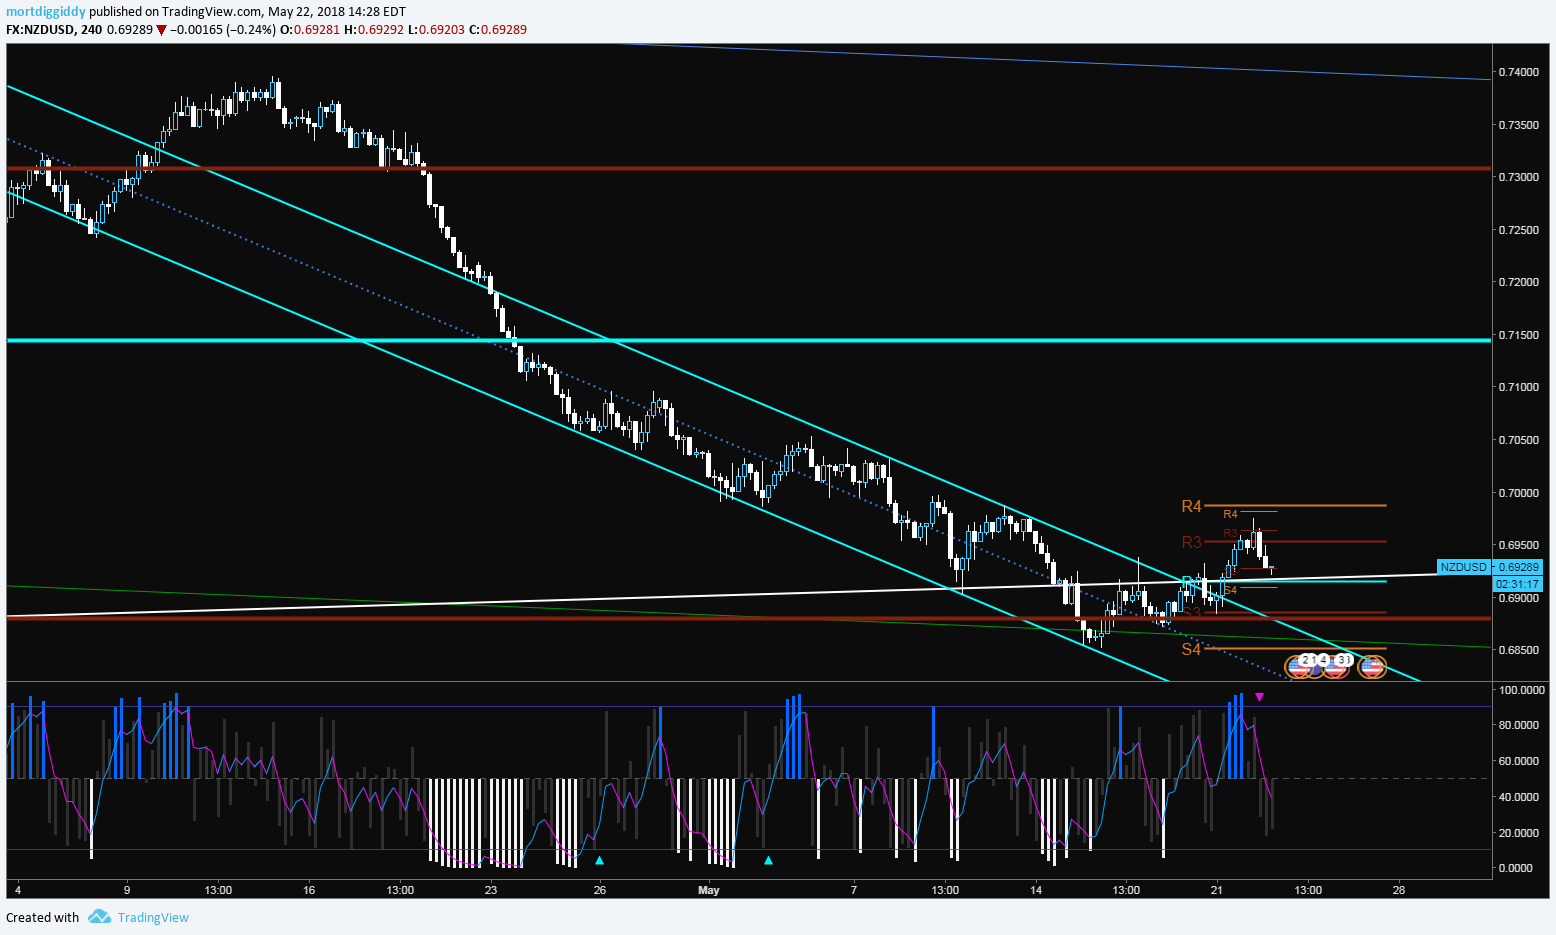Select the small S4 pivot label

1230,591
